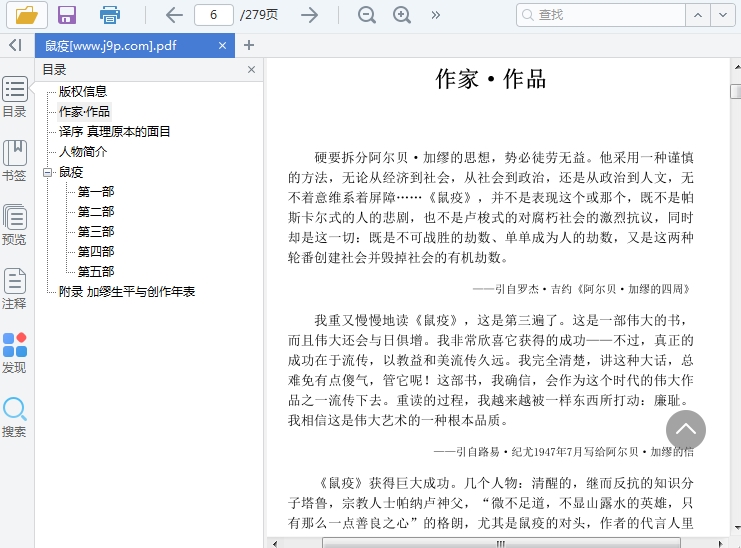Jump to 第二部 in the outline
The image size is (741, 548).
click(96, 212)
